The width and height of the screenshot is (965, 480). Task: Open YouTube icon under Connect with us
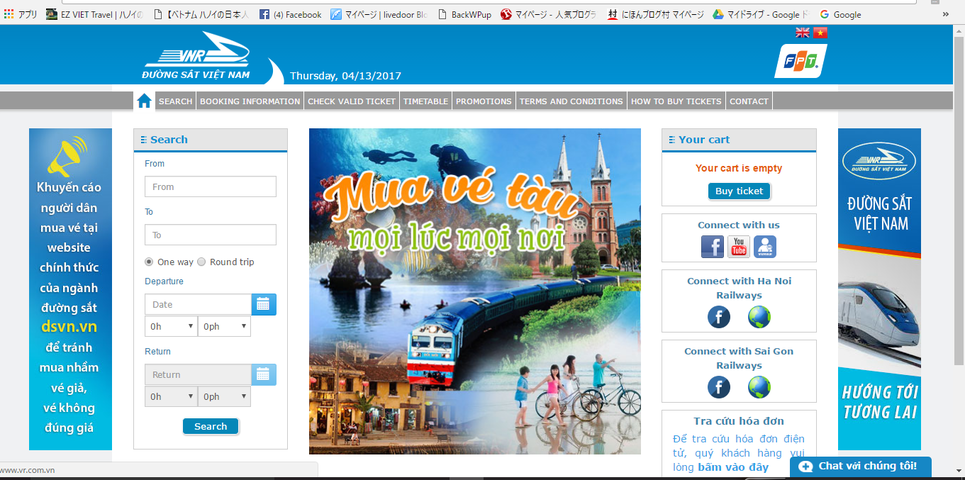(x=739, y=246)
